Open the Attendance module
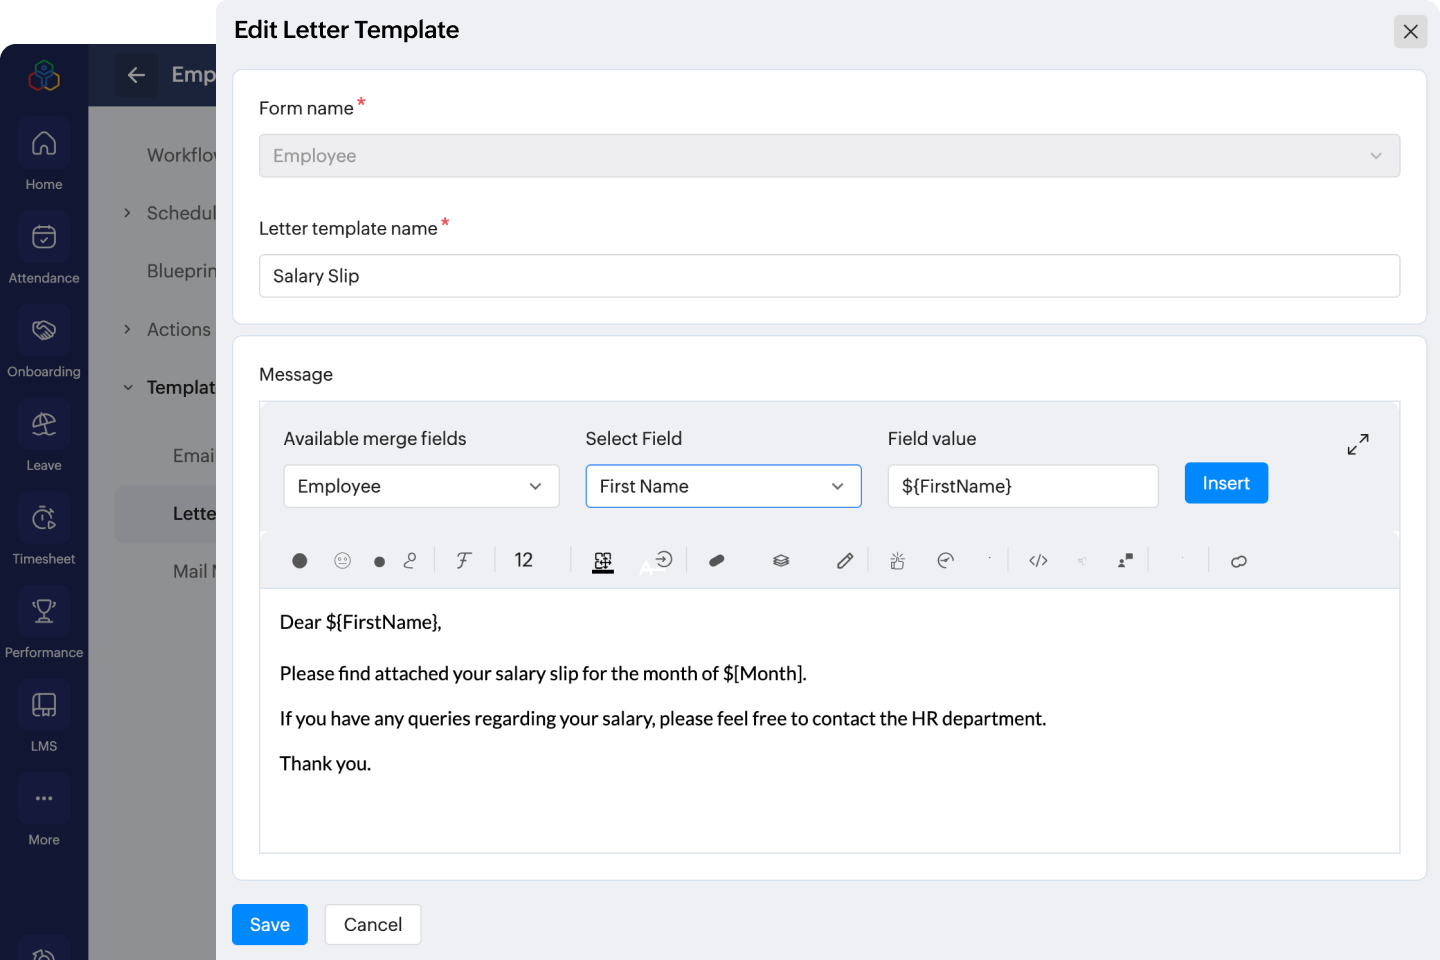The height and width of the screenshot is (960, 1440). click(x=44, y=250)
